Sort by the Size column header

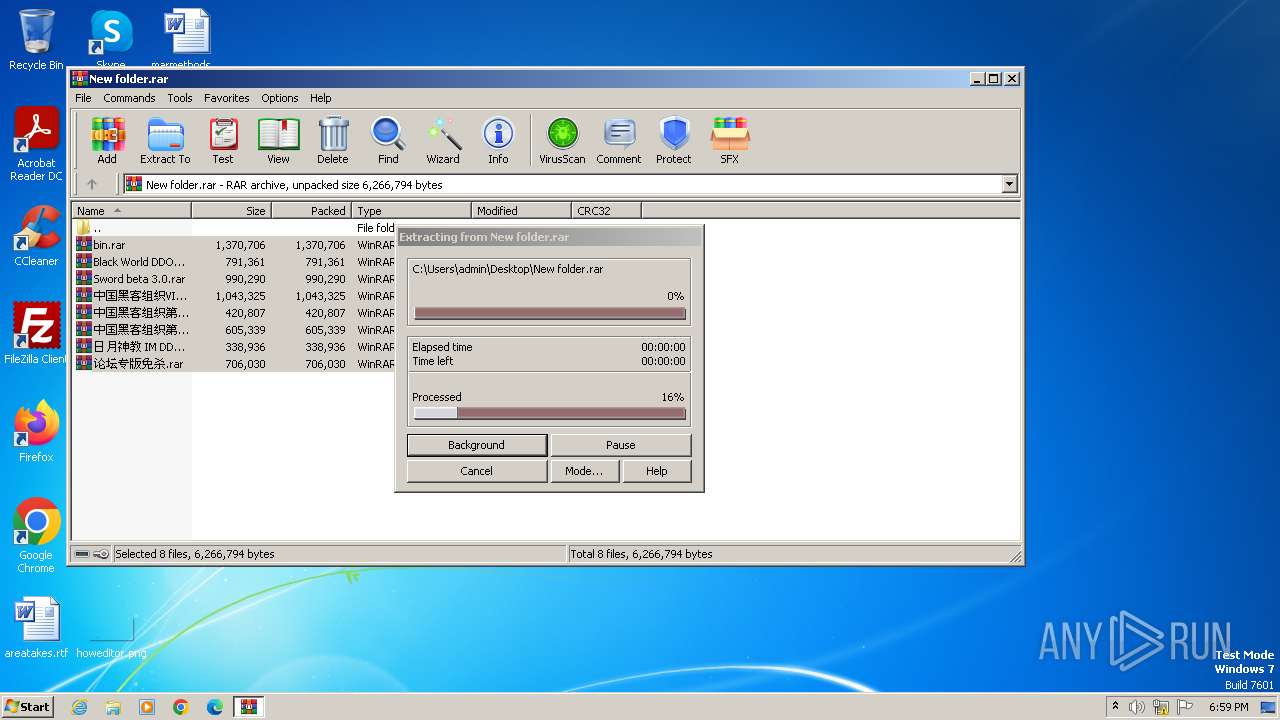coord(232,211)
